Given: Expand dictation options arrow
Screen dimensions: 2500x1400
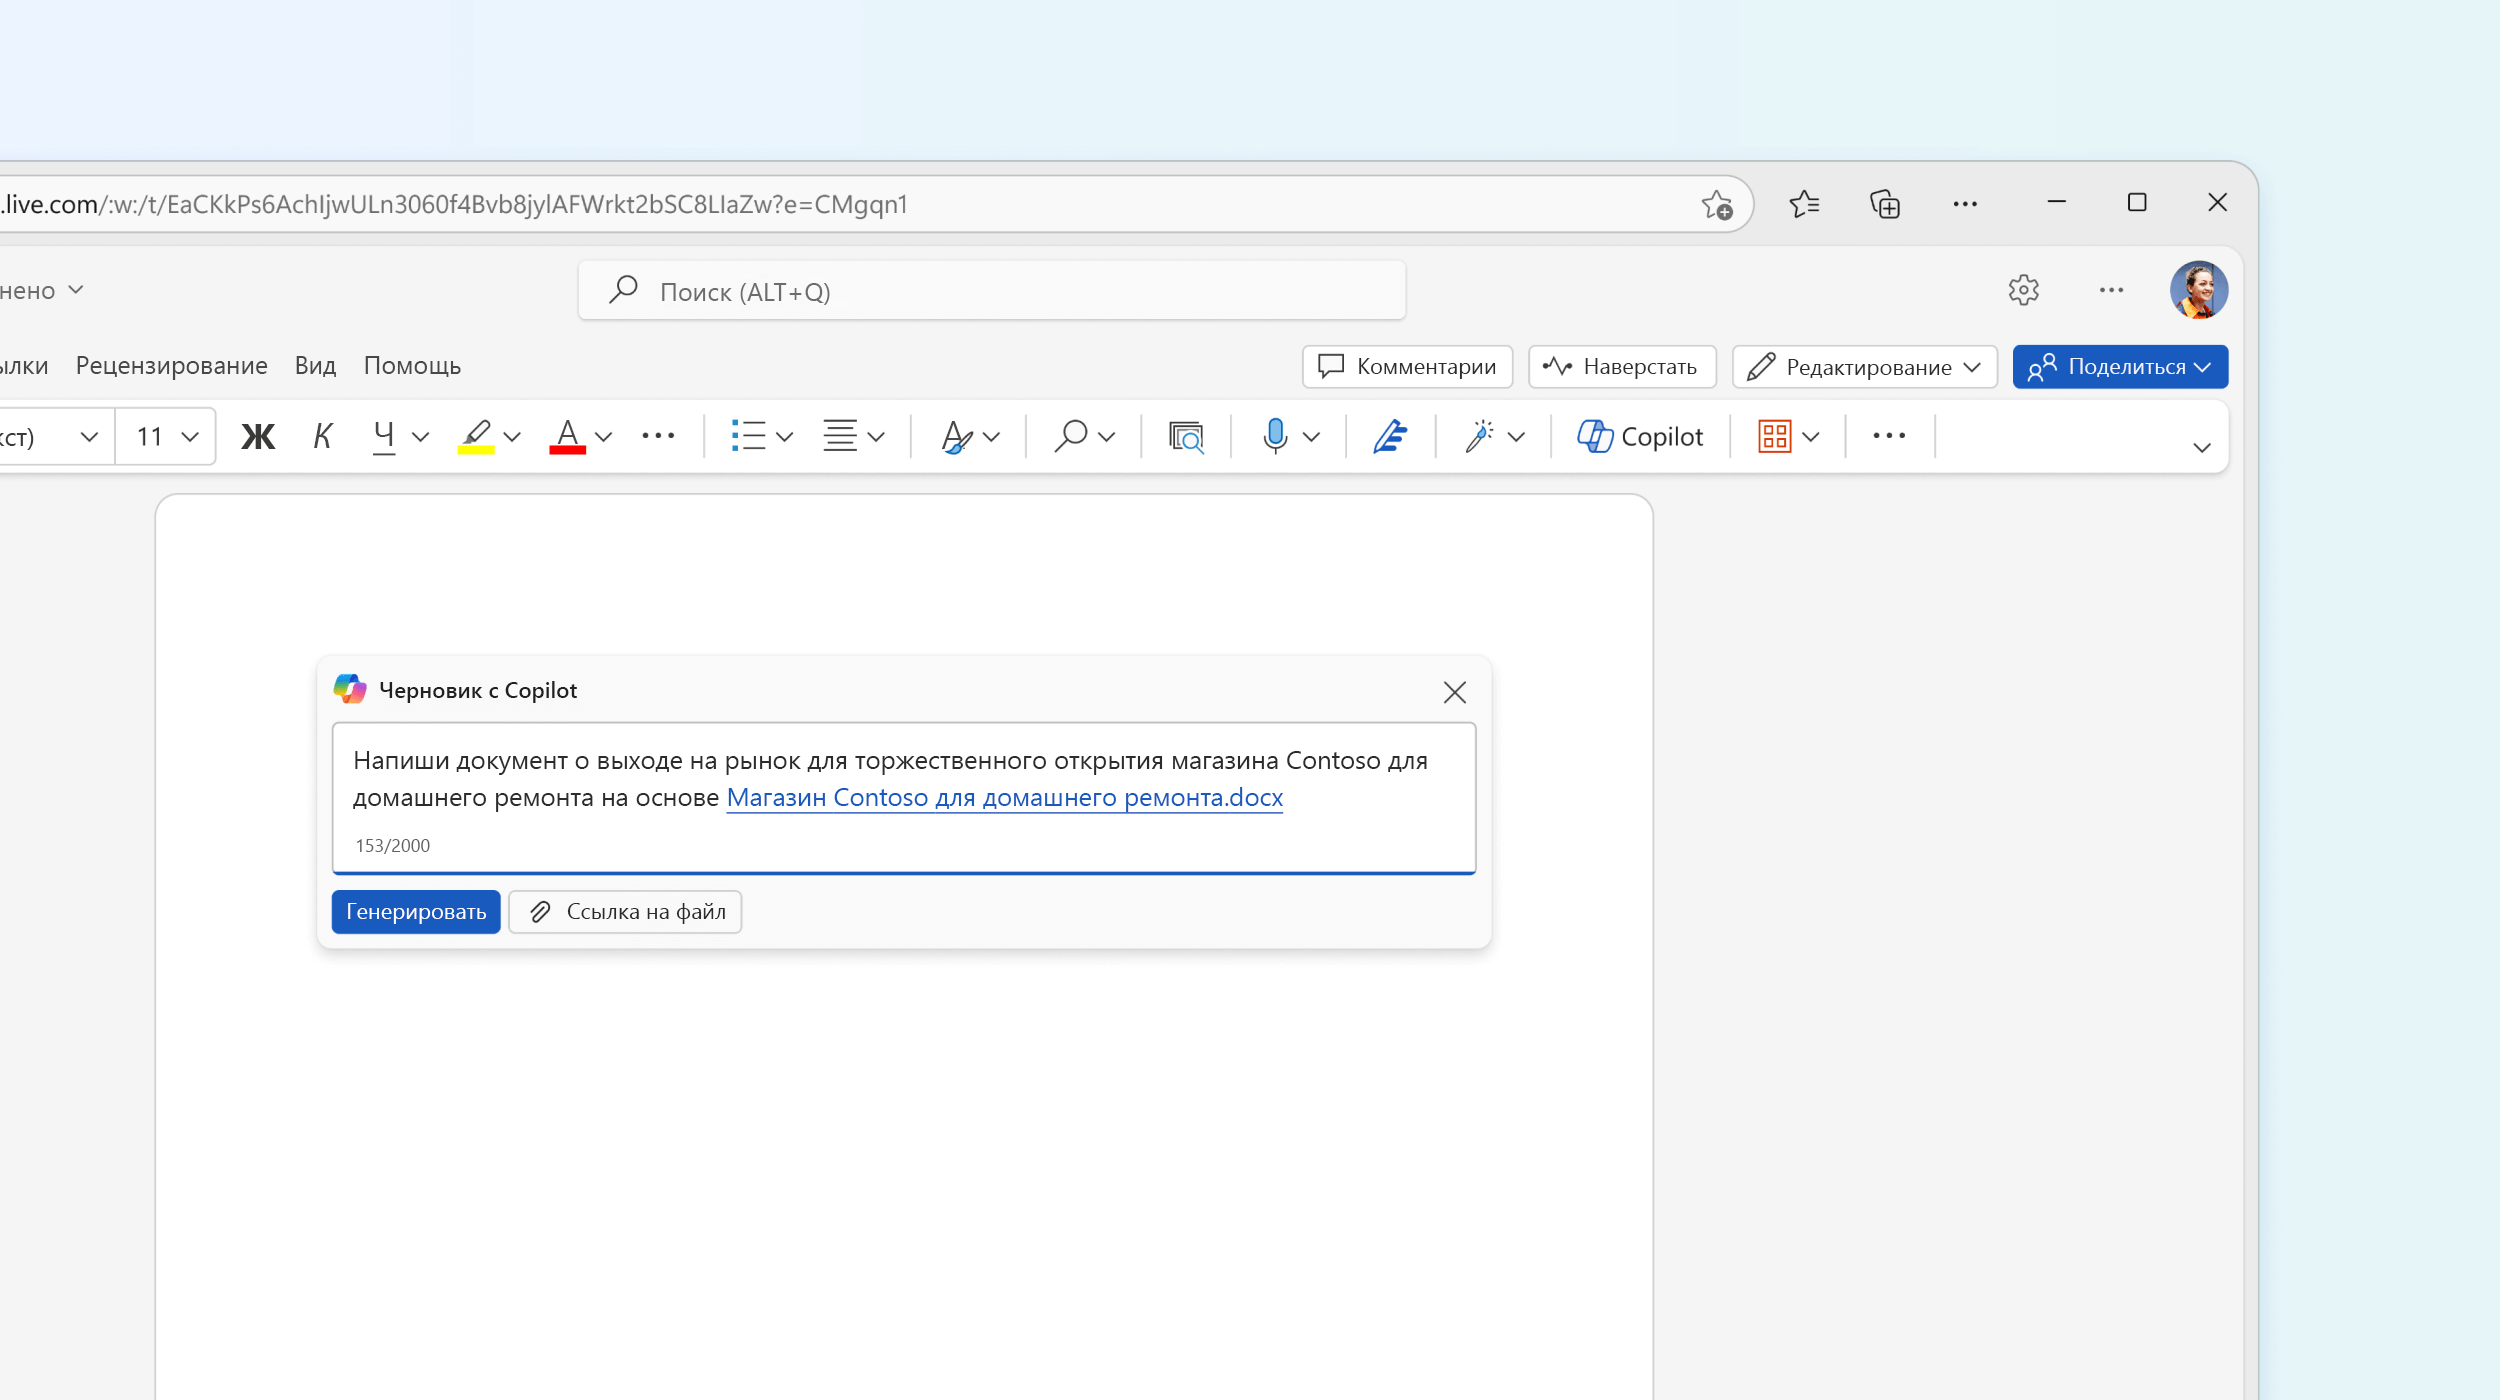Looking at the screenshot, I should 1312,437.
